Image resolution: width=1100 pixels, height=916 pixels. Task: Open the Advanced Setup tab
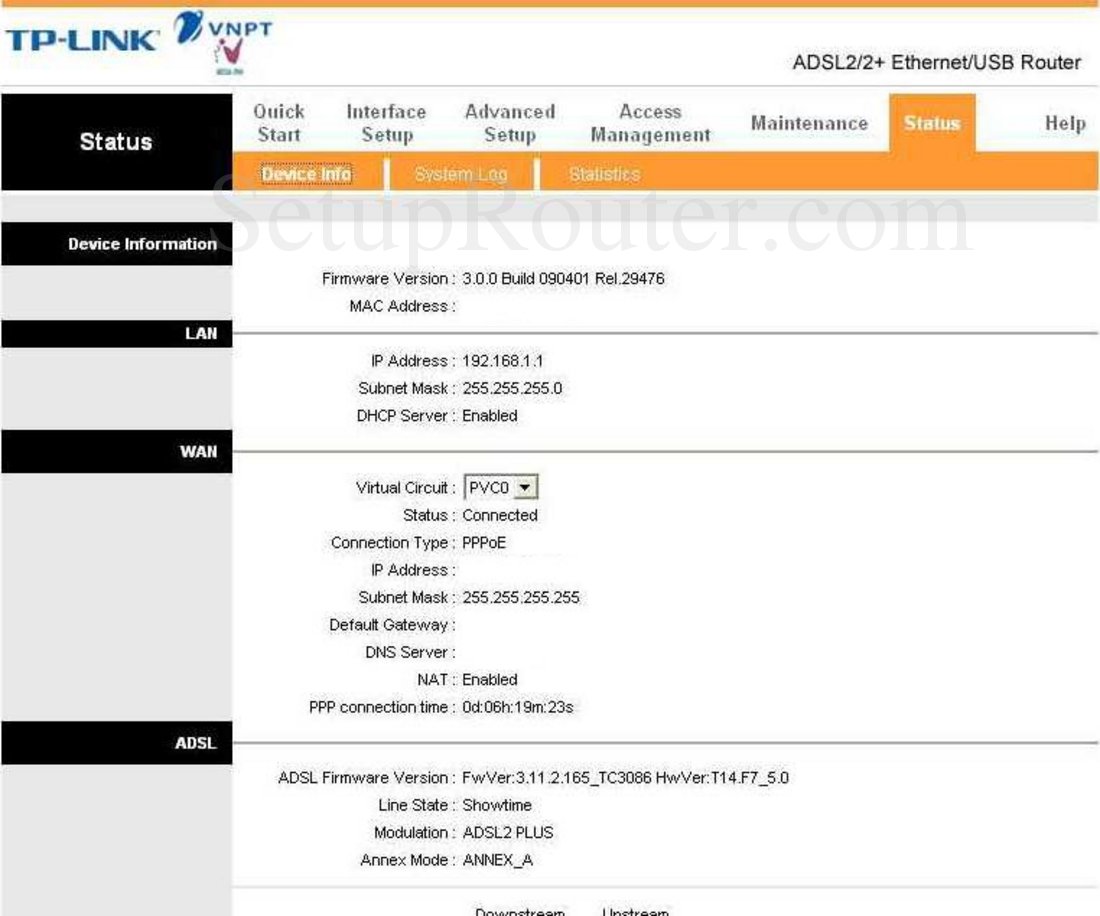click(510, 123)
